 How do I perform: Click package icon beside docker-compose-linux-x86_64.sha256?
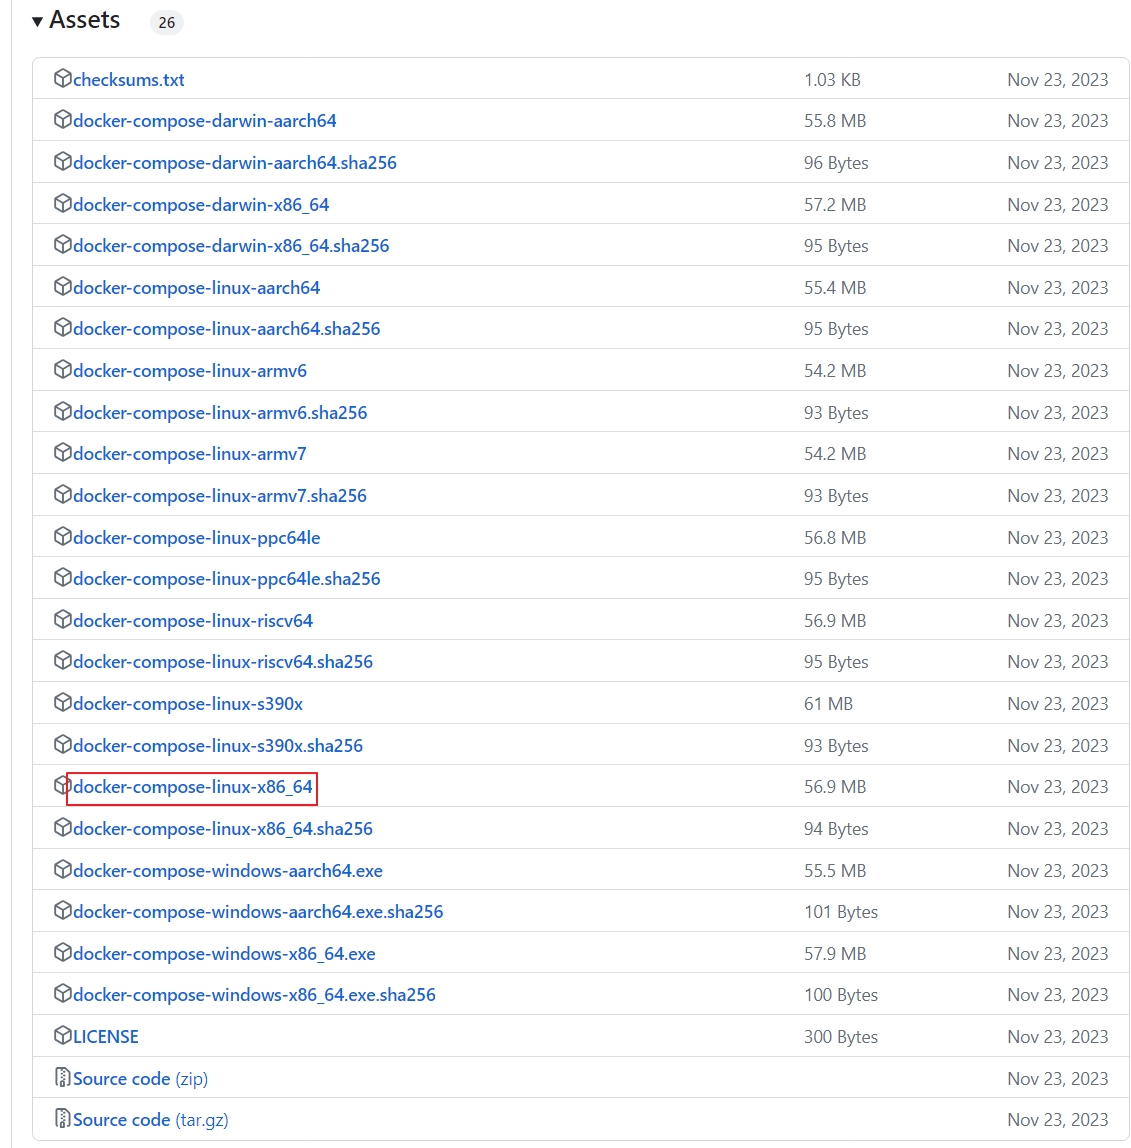coord(62,827)
